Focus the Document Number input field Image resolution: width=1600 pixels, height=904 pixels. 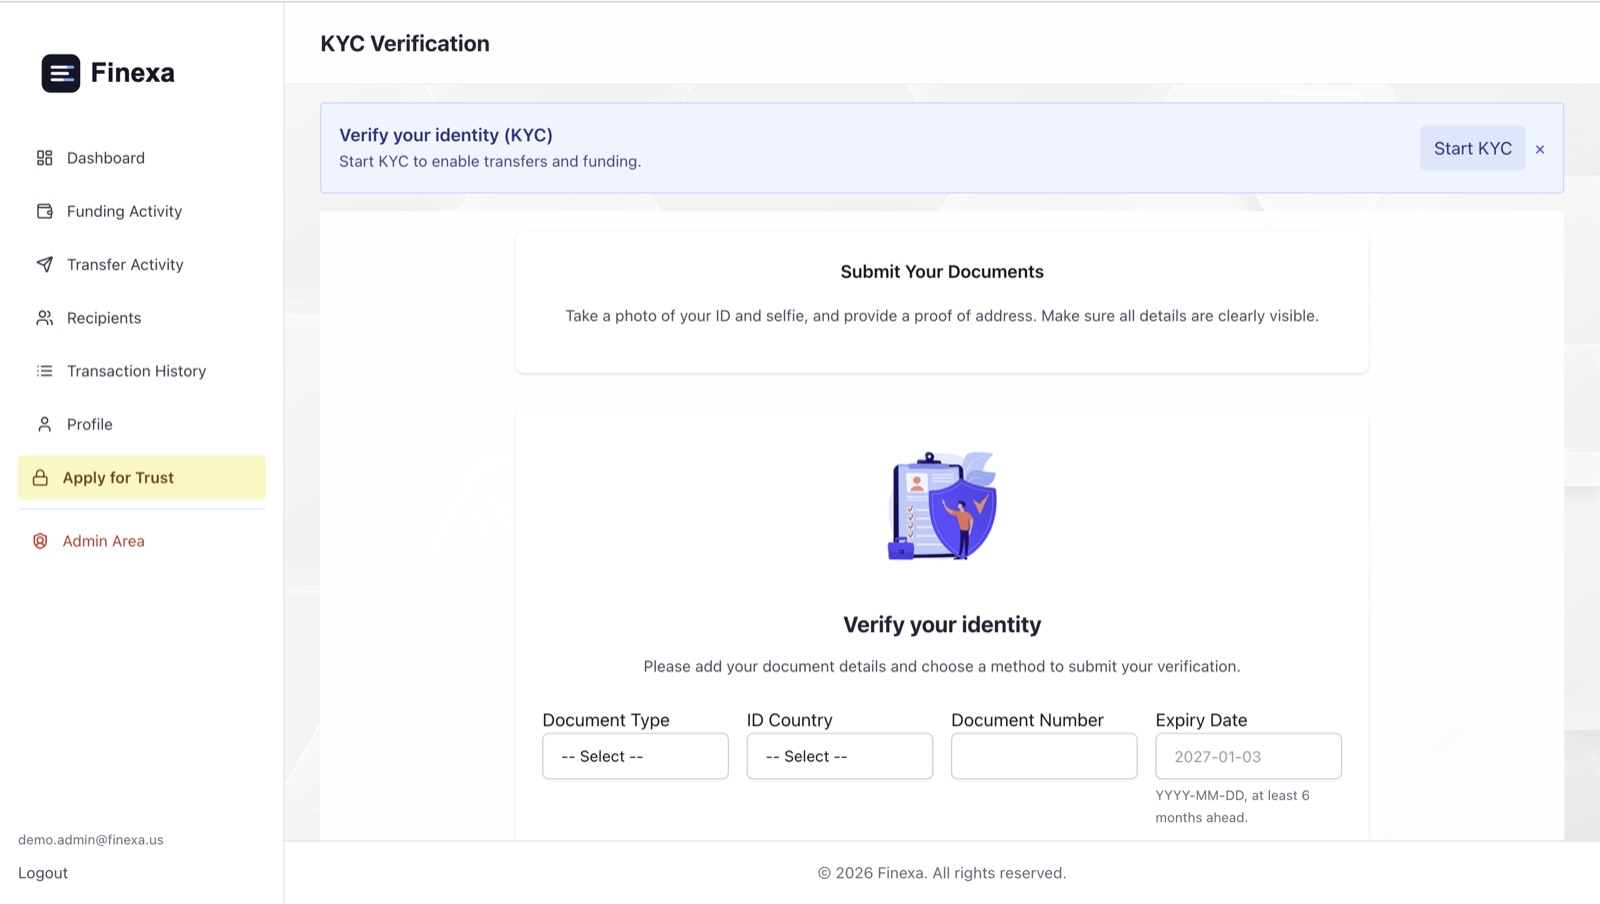click(1044, 756)
